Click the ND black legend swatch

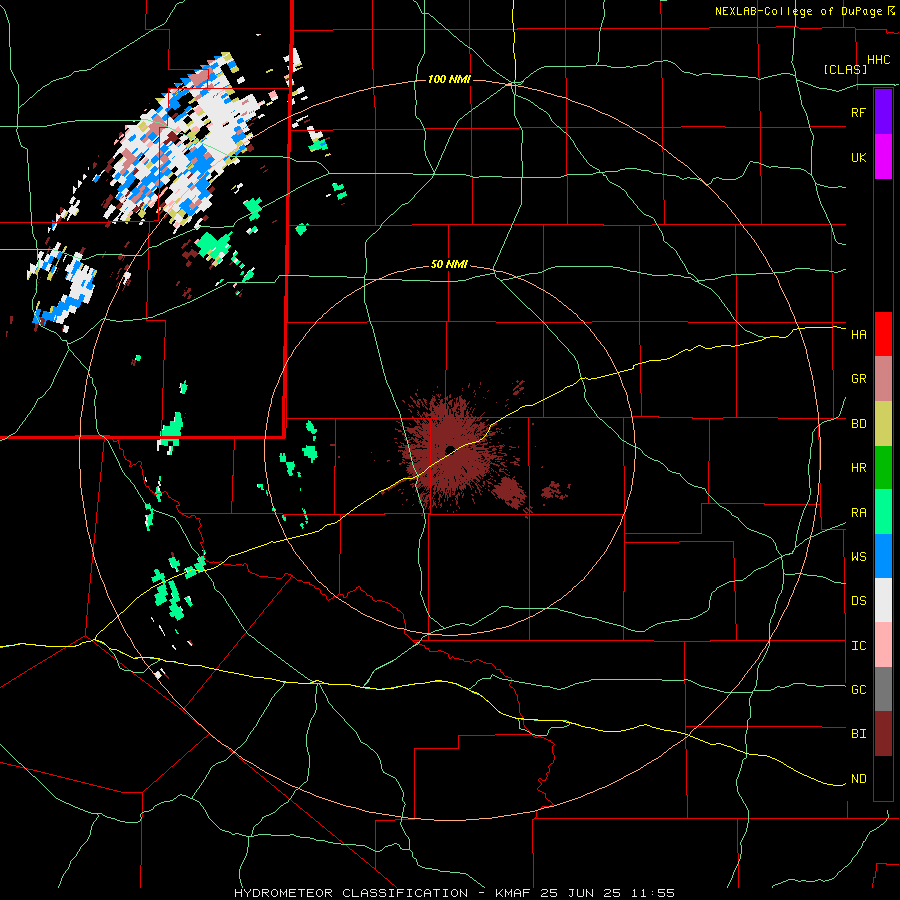click(883, 778)
